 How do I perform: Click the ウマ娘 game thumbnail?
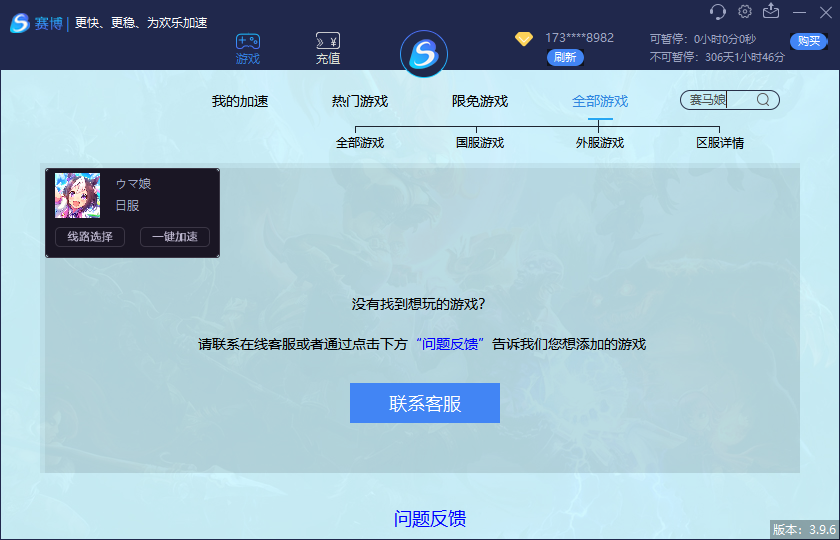[x=77, y=195]
